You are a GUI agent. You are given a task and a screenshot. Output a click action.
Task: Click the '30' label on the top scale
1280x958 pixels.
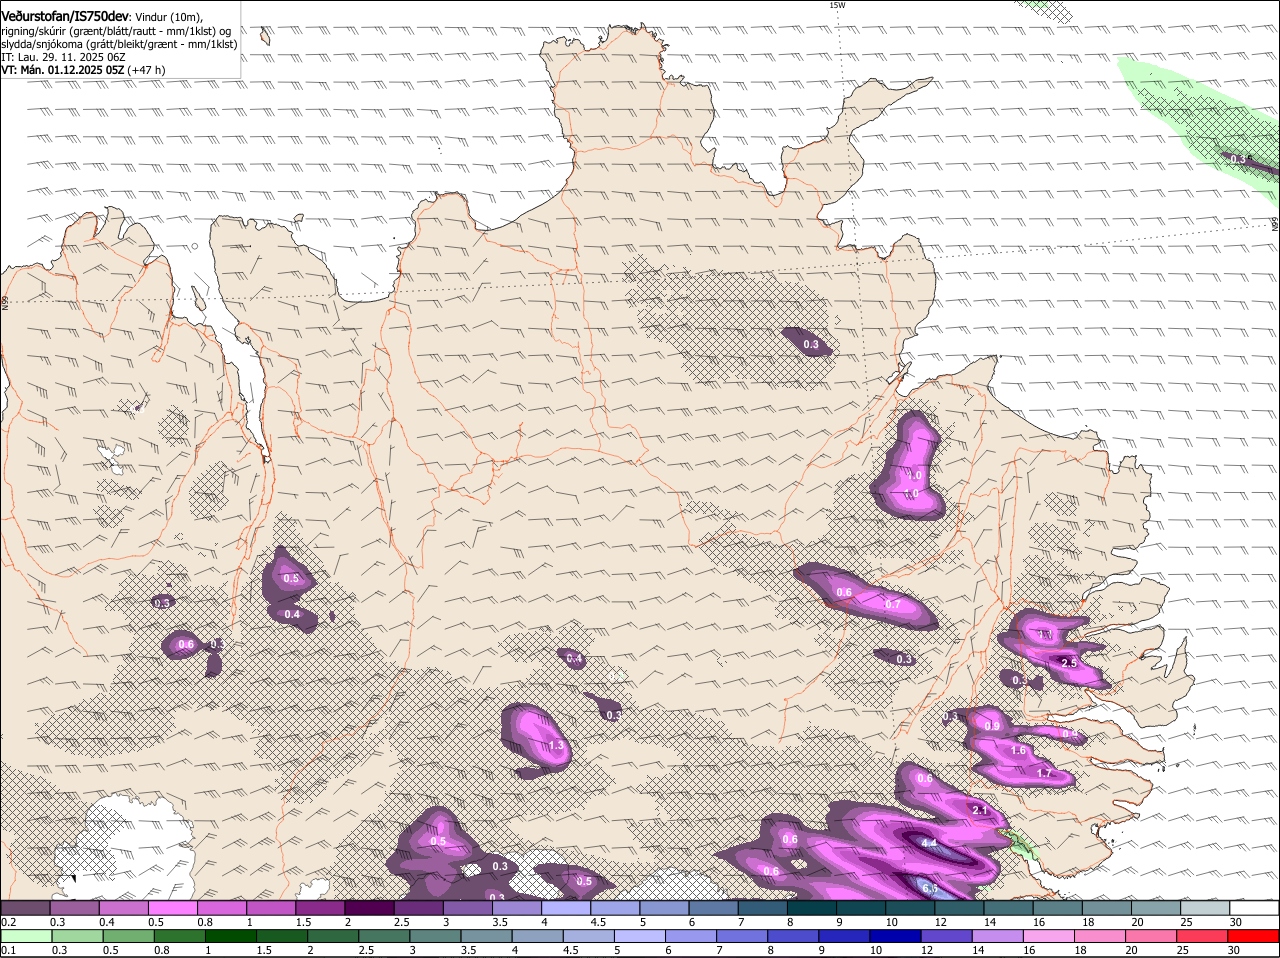(1235, 921)
